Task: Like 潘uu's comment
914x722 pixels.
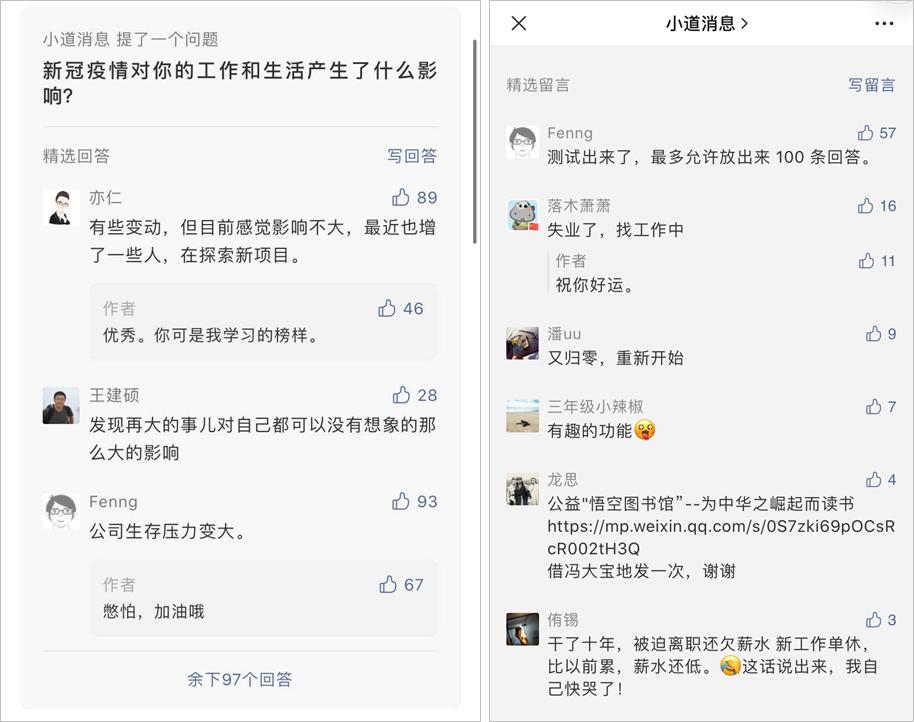Action: coord(873,334)
